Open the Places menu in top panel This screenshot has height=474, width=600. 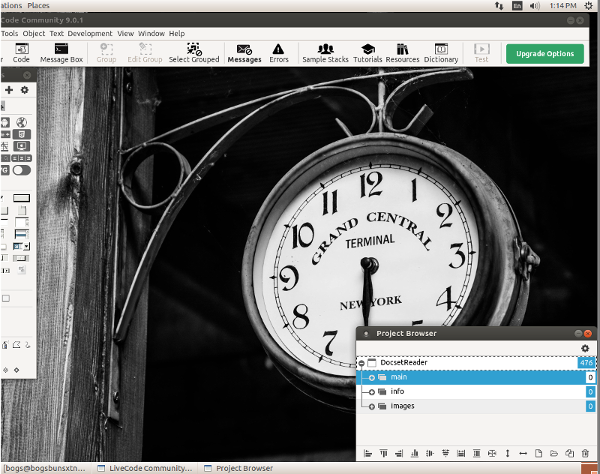pos(38,5)
